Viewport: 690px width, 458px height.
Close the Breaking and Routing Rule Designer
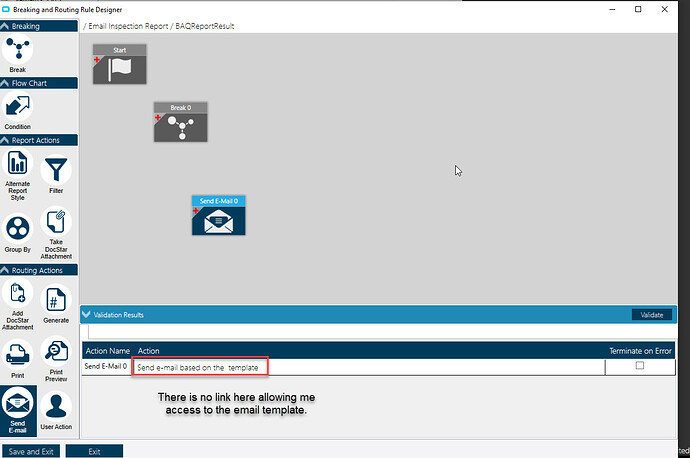click(664, 9)
